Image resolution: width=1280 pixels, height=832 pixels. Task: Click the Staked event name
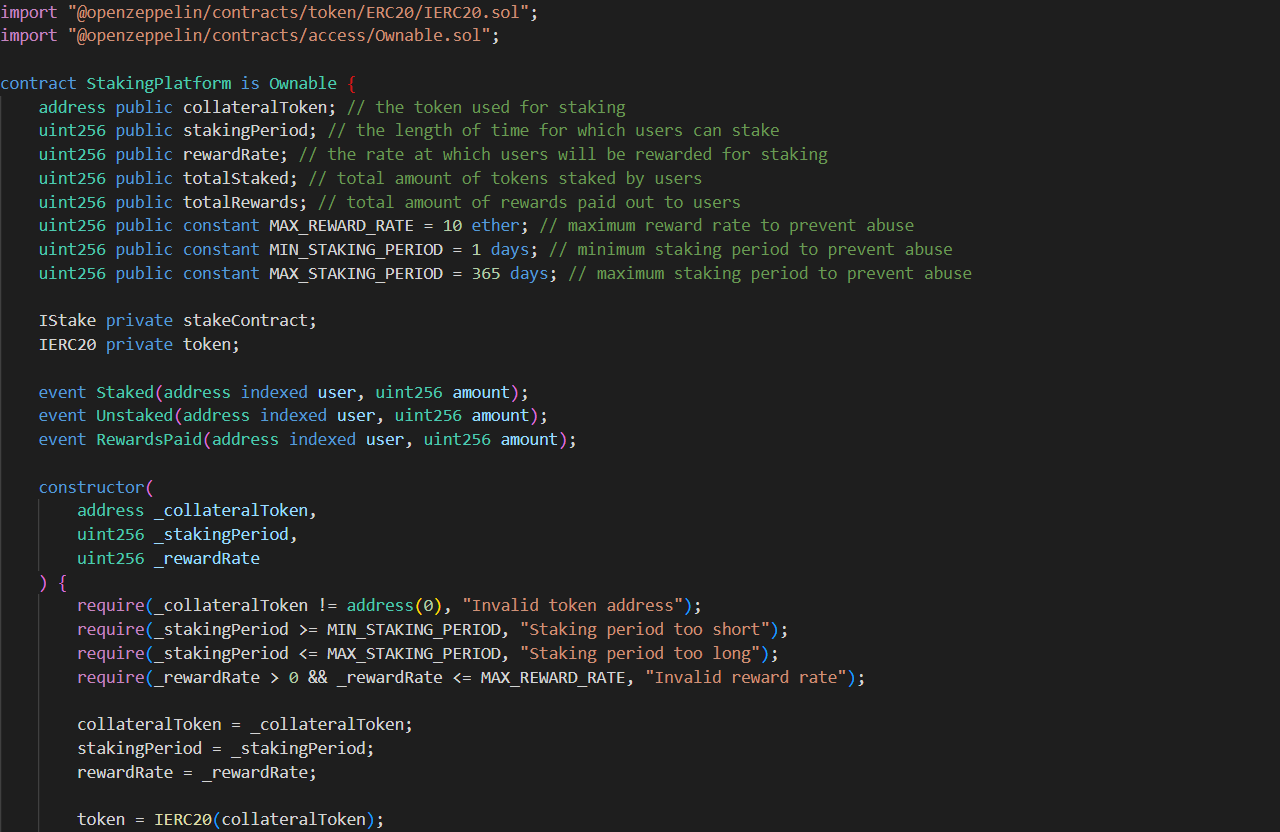125,392
